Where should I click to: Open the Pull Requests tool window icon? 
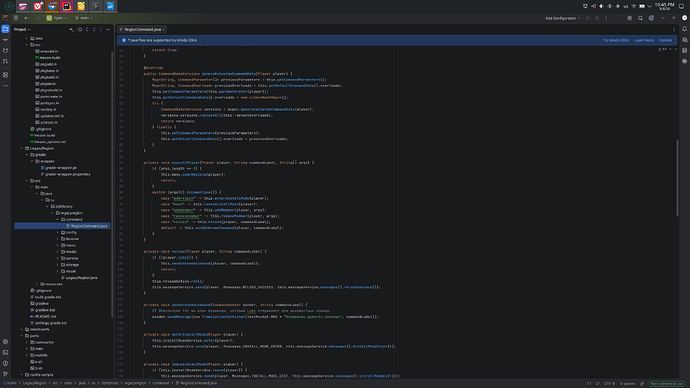point(5,61)
